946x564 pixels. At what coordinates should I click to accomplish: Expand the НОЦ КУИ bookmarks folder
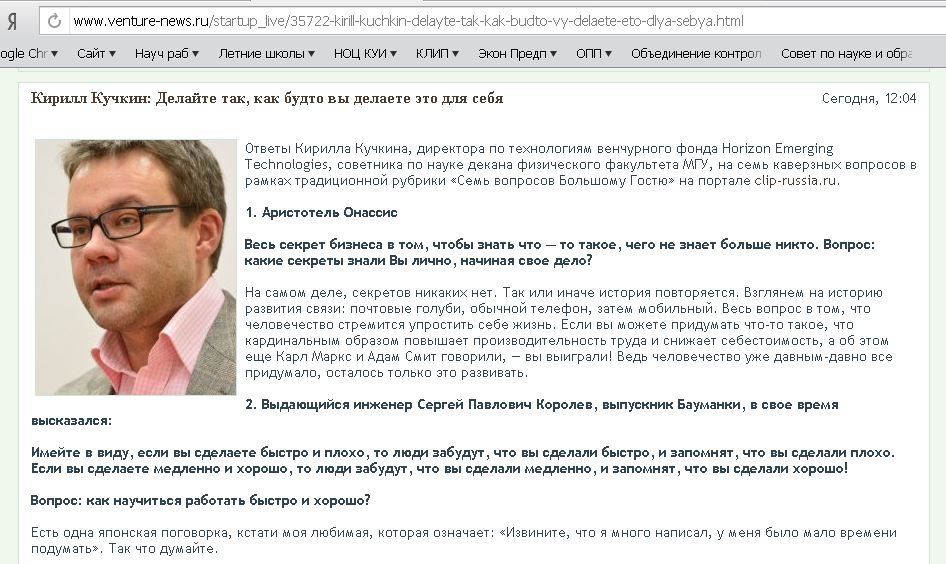pyautogui.click(x=365, y=54)
